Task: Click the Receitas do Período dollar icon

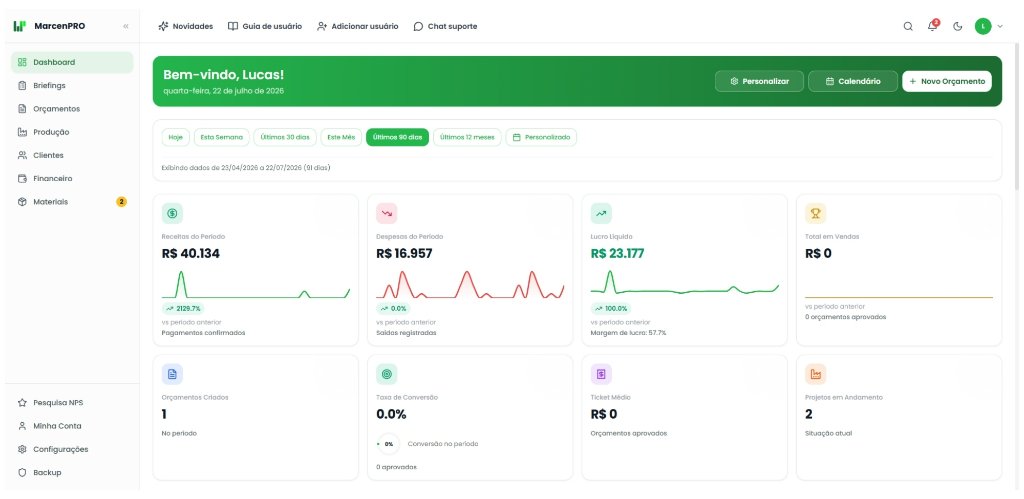Action: tap(172, 213)
